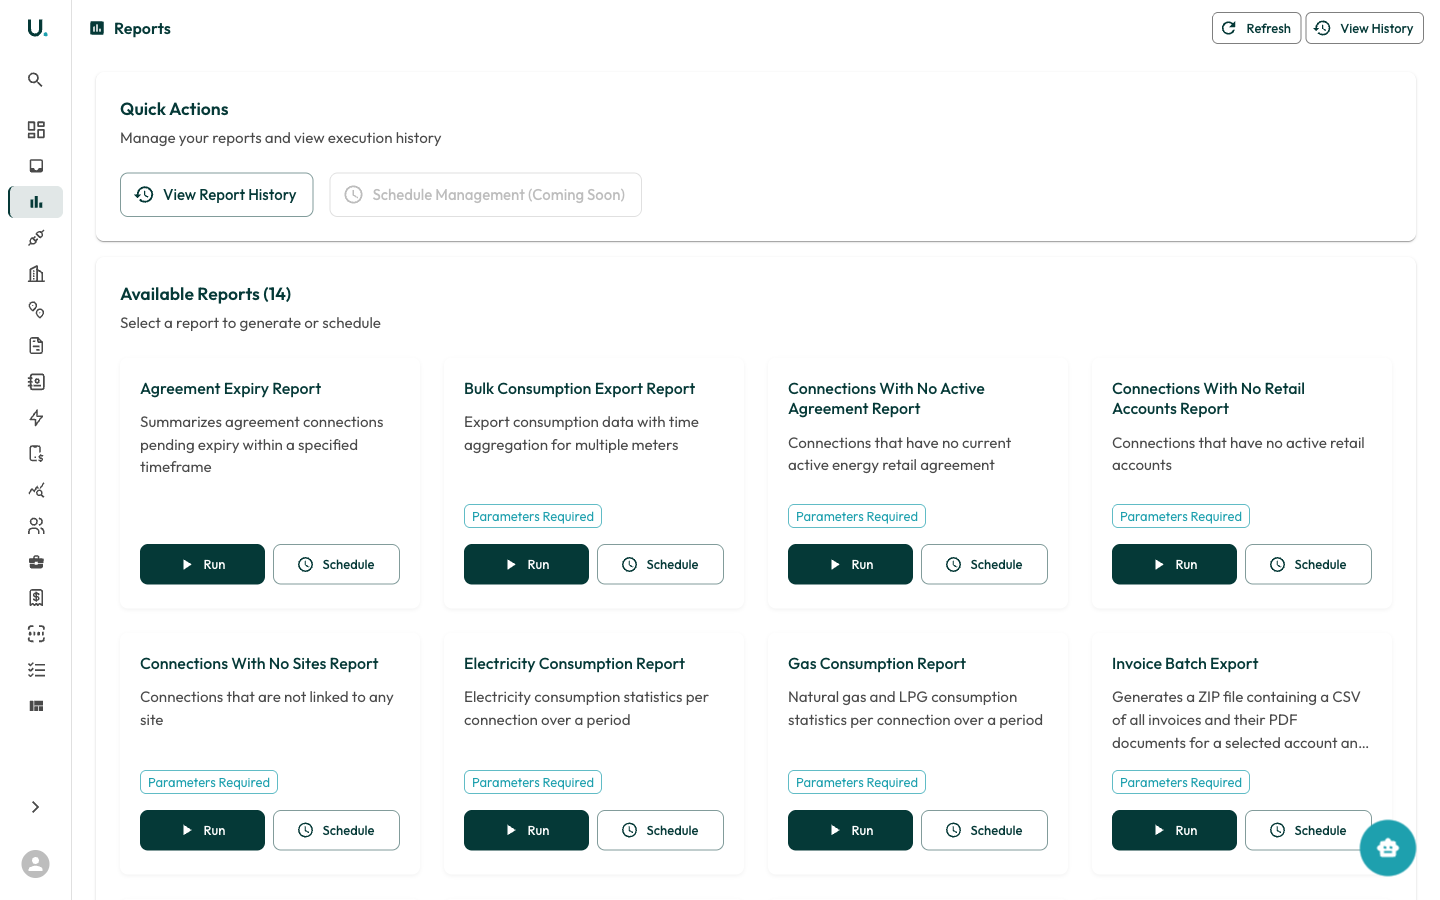The height and width of the screenshot is (900, 1440).
Task: Click Parameters Required tag on No Sites card
Action: point(209,782)
